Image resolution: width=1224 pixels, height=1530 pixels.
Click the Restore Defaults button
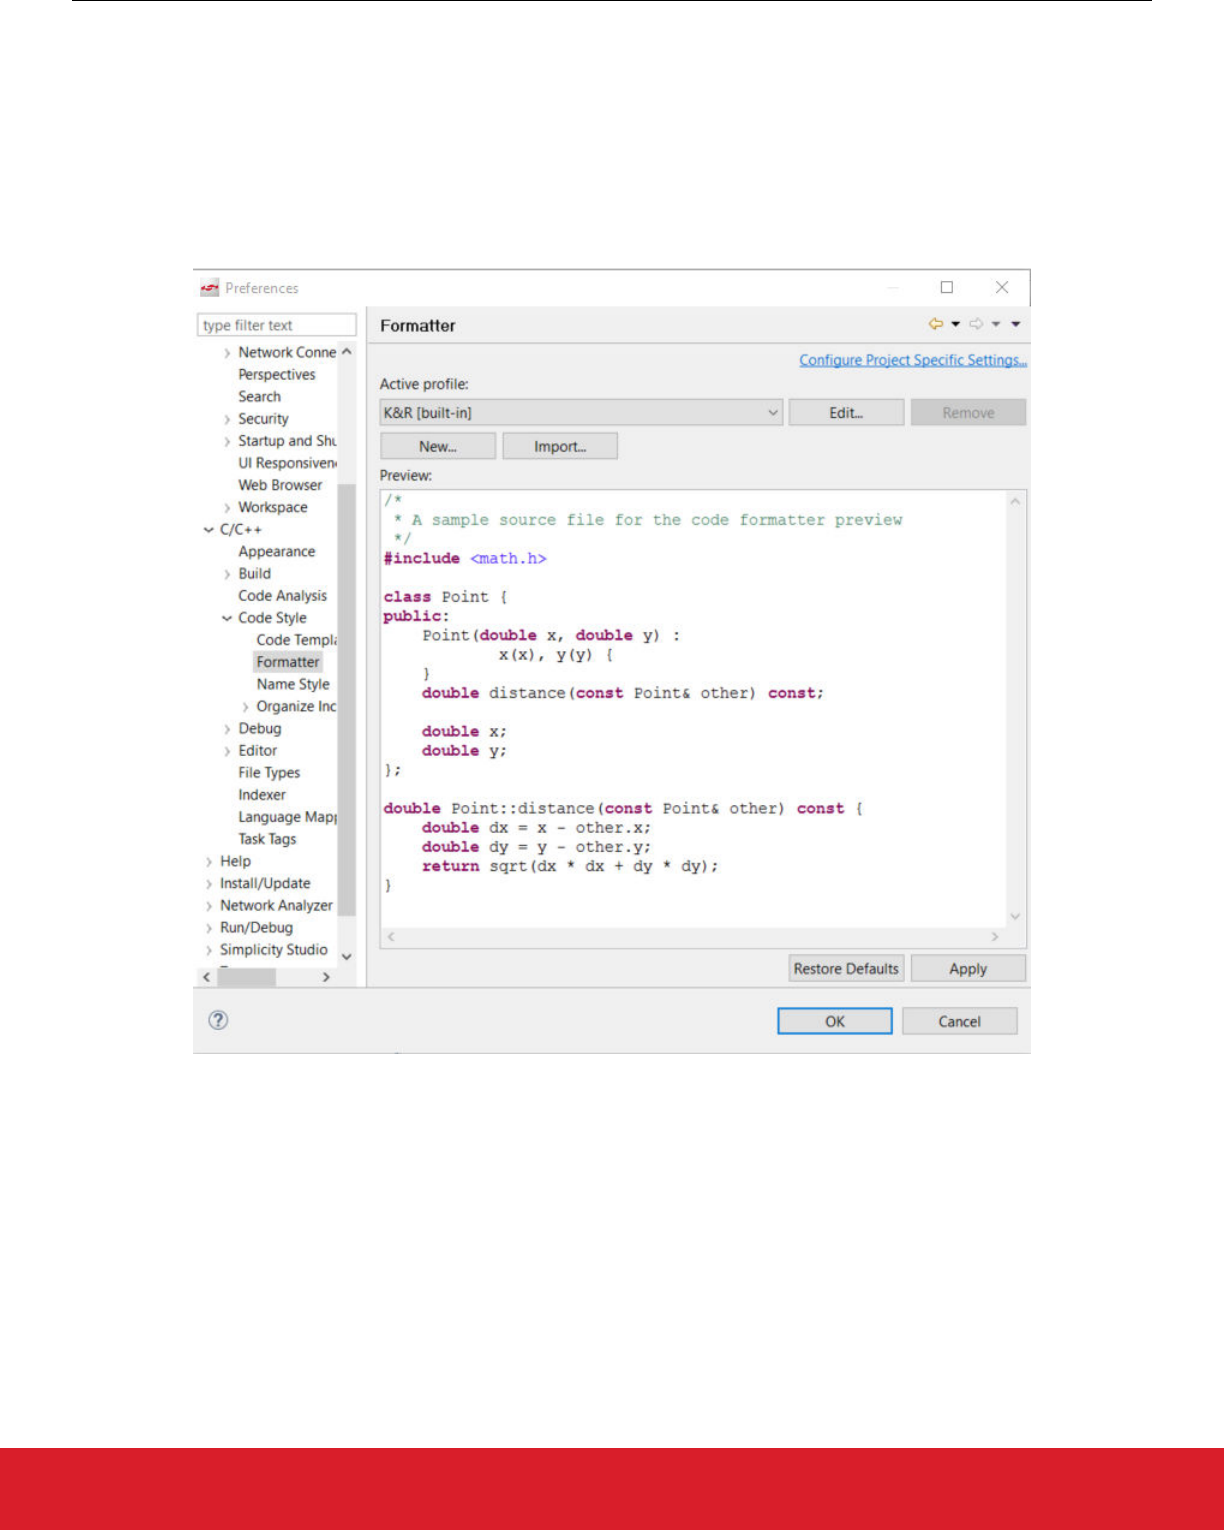tap(846, 968)
